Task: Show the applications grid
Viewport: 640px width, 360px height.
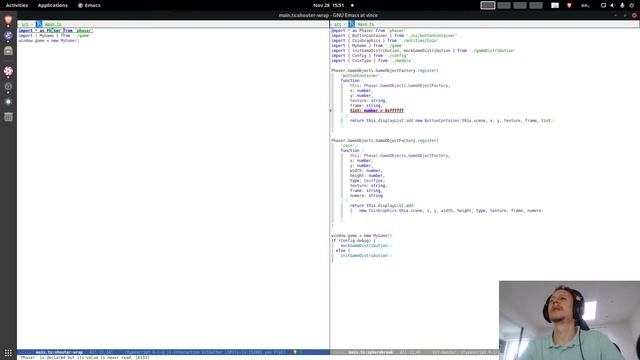Action: 8,352
